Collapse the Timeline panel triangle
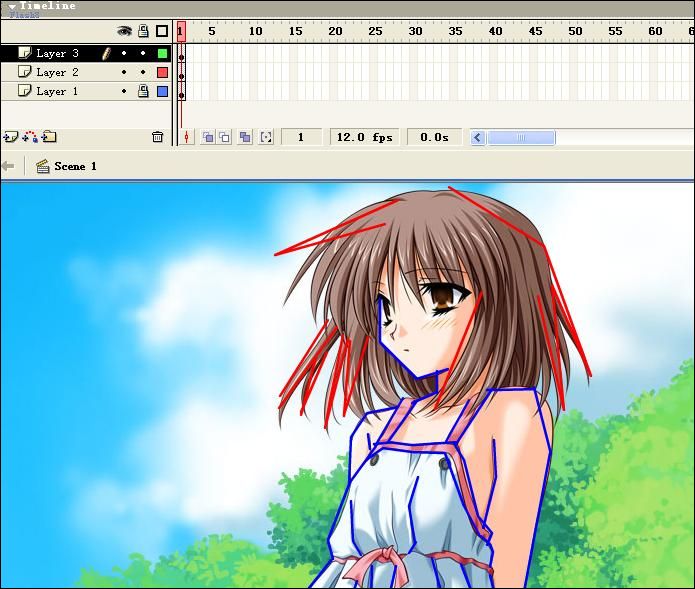The image size is (695, 589). (x=12, y=7)
